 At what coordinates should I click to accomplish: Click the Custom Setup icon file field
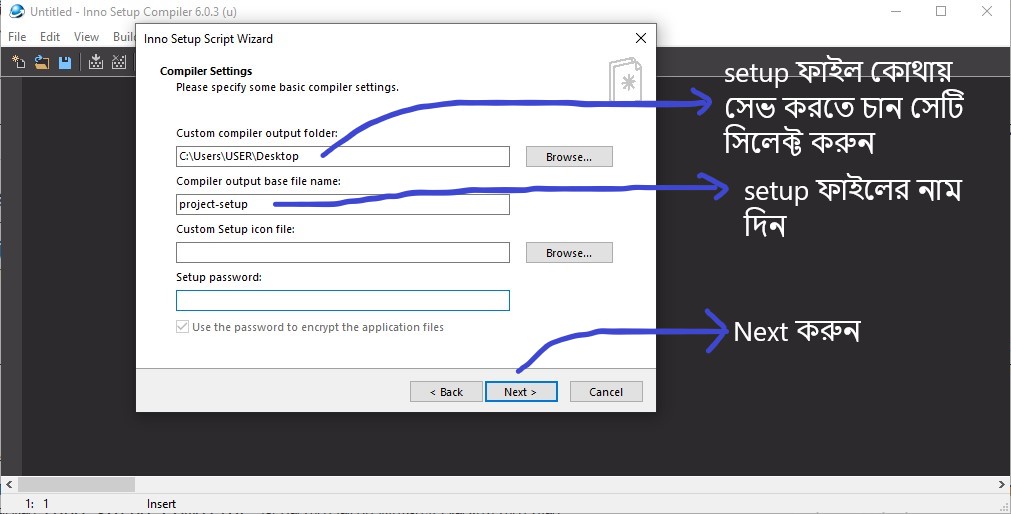[342, 252]
